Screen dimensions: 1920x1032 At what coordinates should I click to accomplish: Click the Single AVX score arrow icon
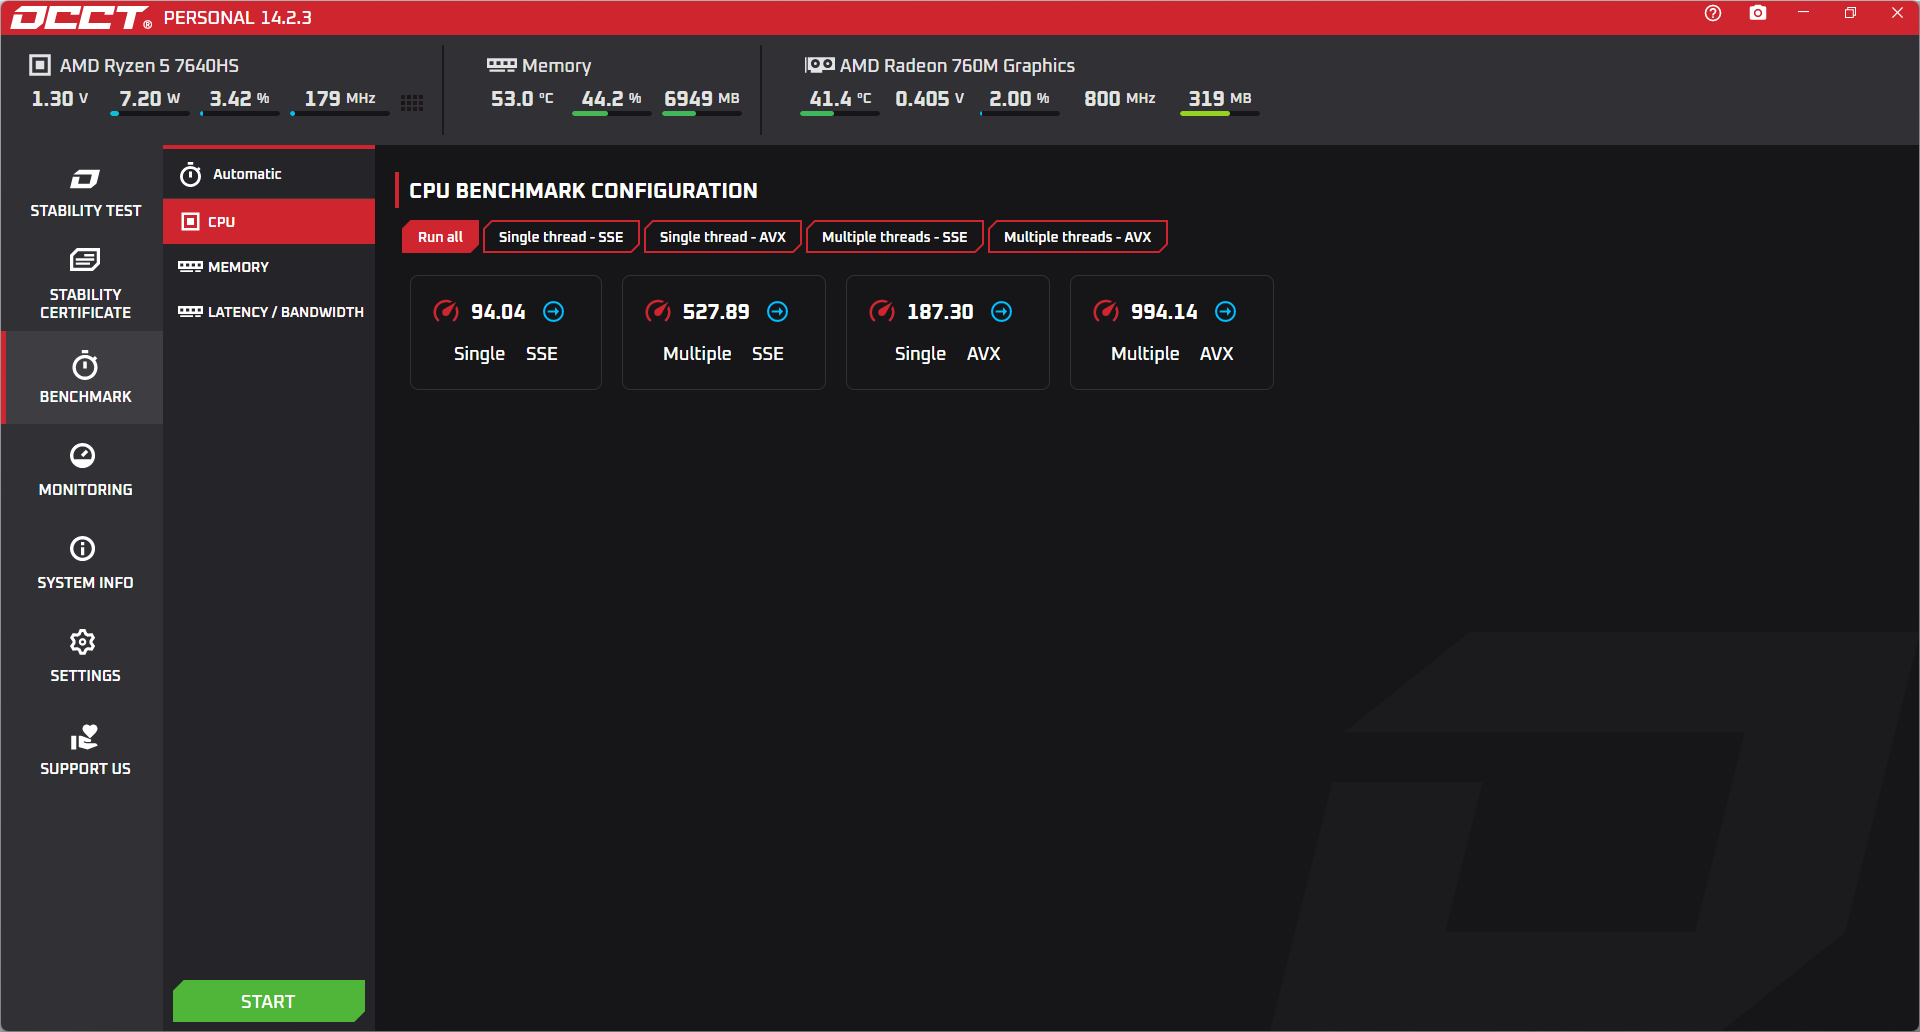coord(1001,312)
